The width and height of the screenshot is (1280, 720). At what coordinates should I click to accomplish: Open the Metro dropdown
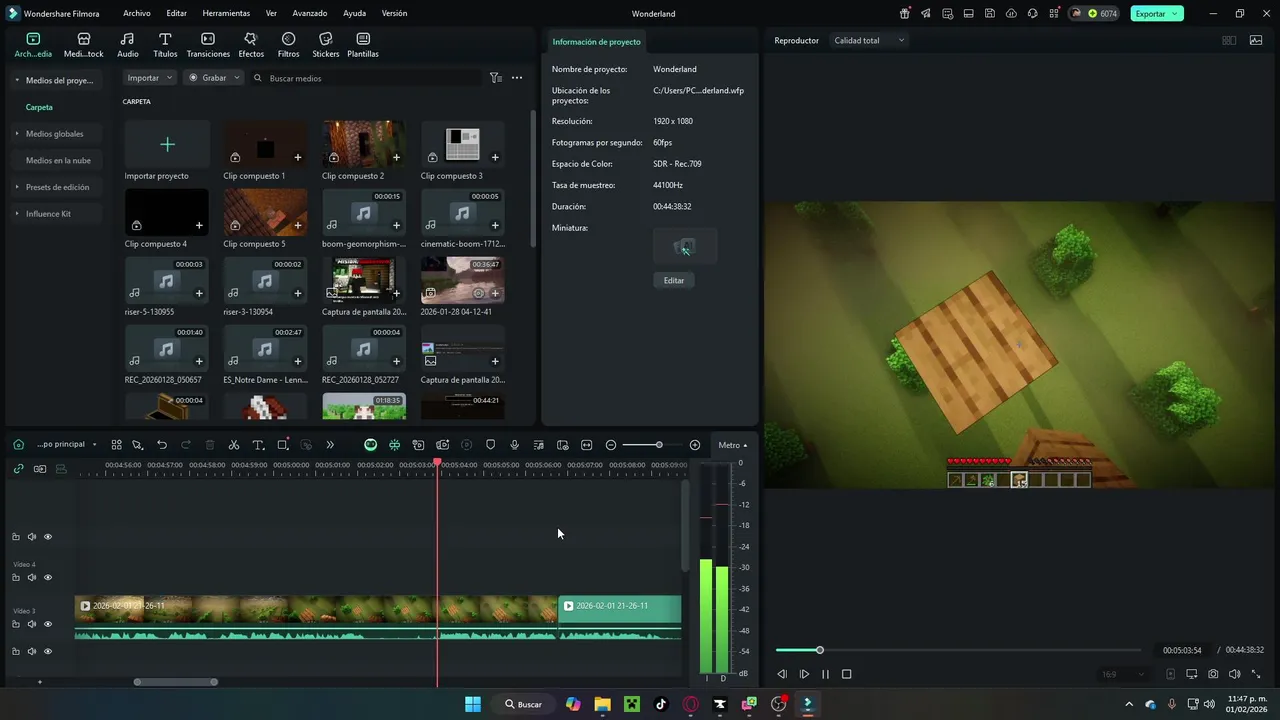(732, 445)
